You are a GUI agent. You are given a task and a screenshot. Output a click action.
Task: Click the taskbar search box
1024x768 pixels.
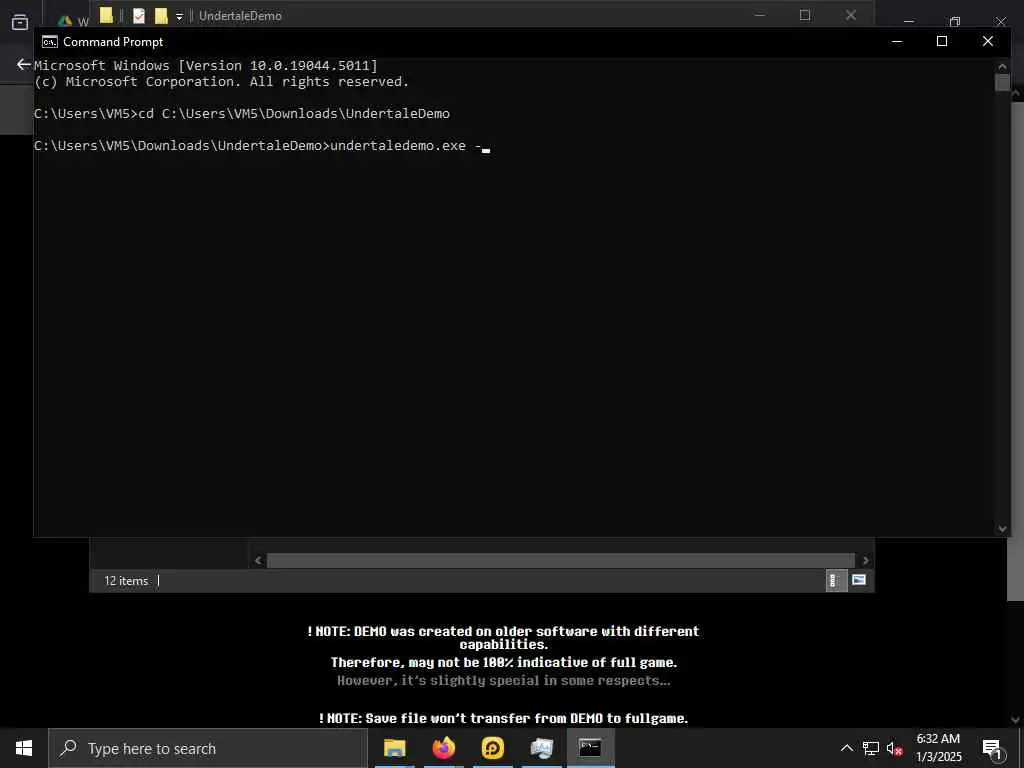coord(208,748)
